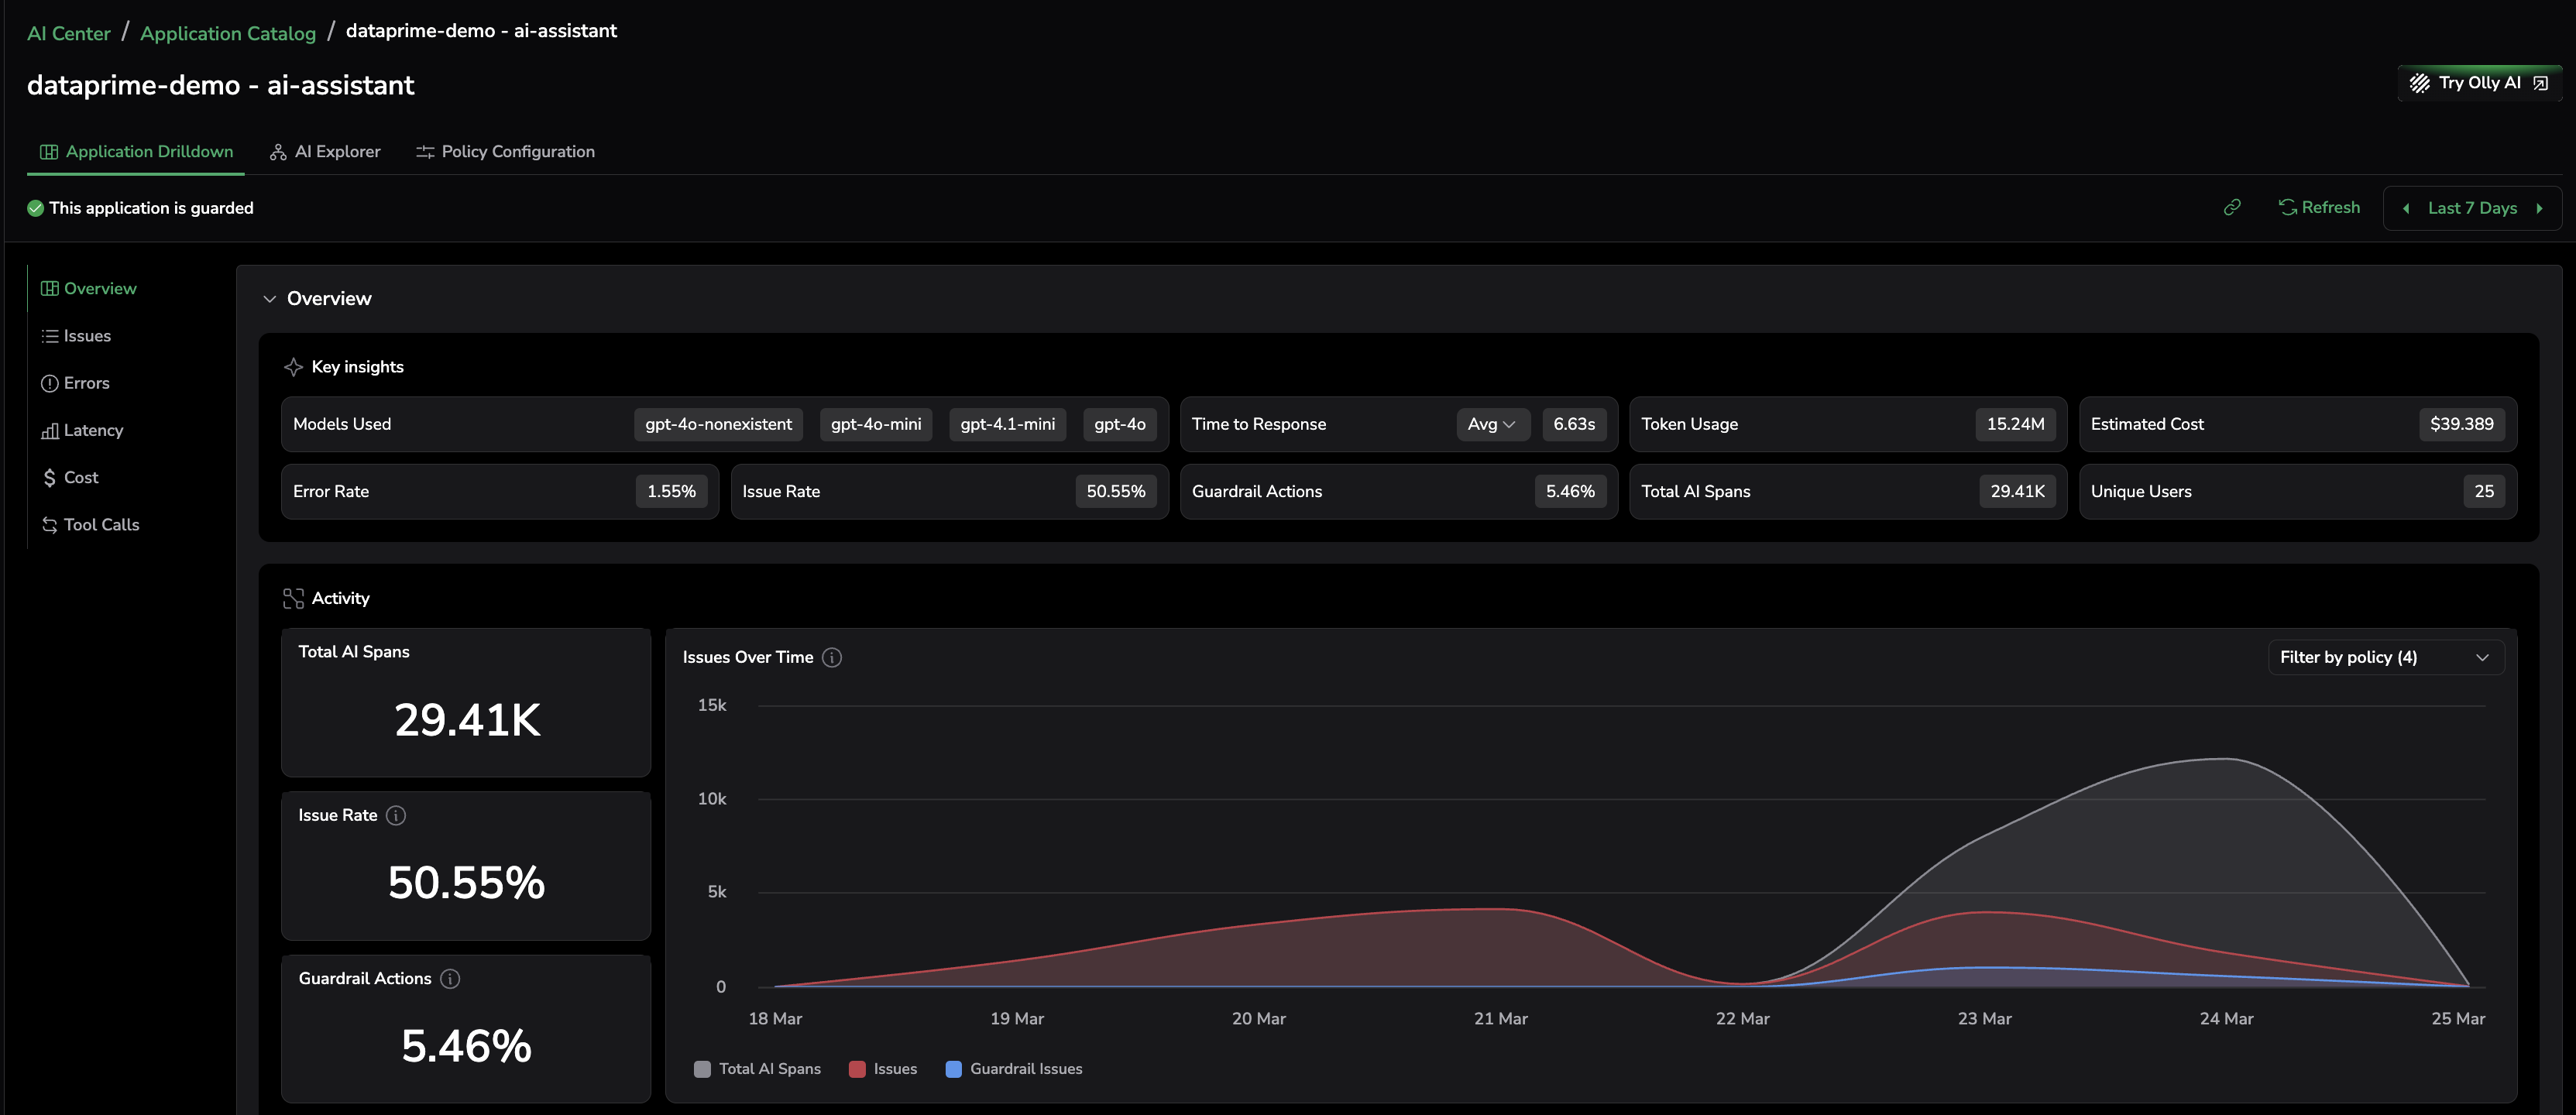Collapse the Overview section chevron
Image resolution: width=2576 pixels, height=1115 pixels.
tap(269, 299)
